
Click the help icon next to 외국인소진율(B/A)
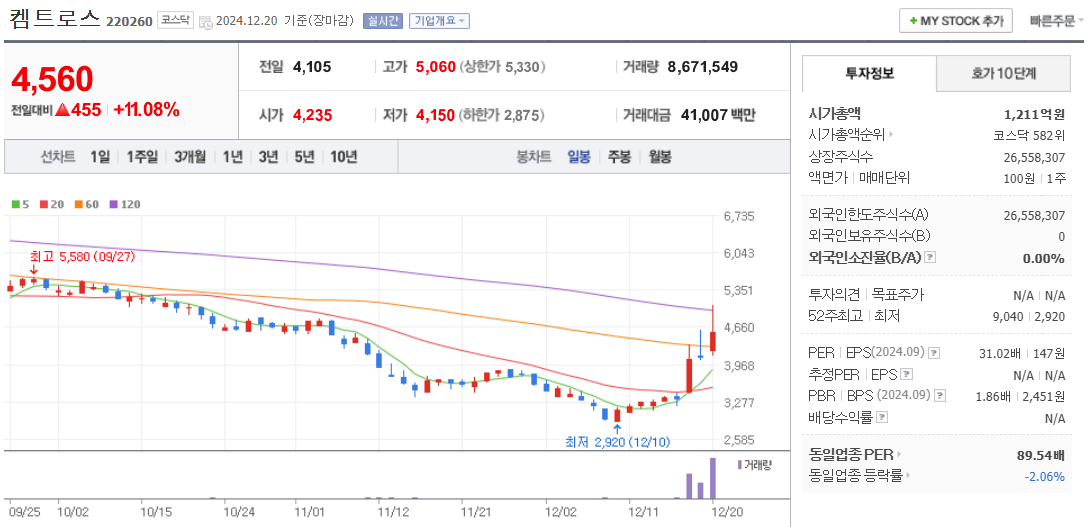pyautogui.click(x=931, y=258)
